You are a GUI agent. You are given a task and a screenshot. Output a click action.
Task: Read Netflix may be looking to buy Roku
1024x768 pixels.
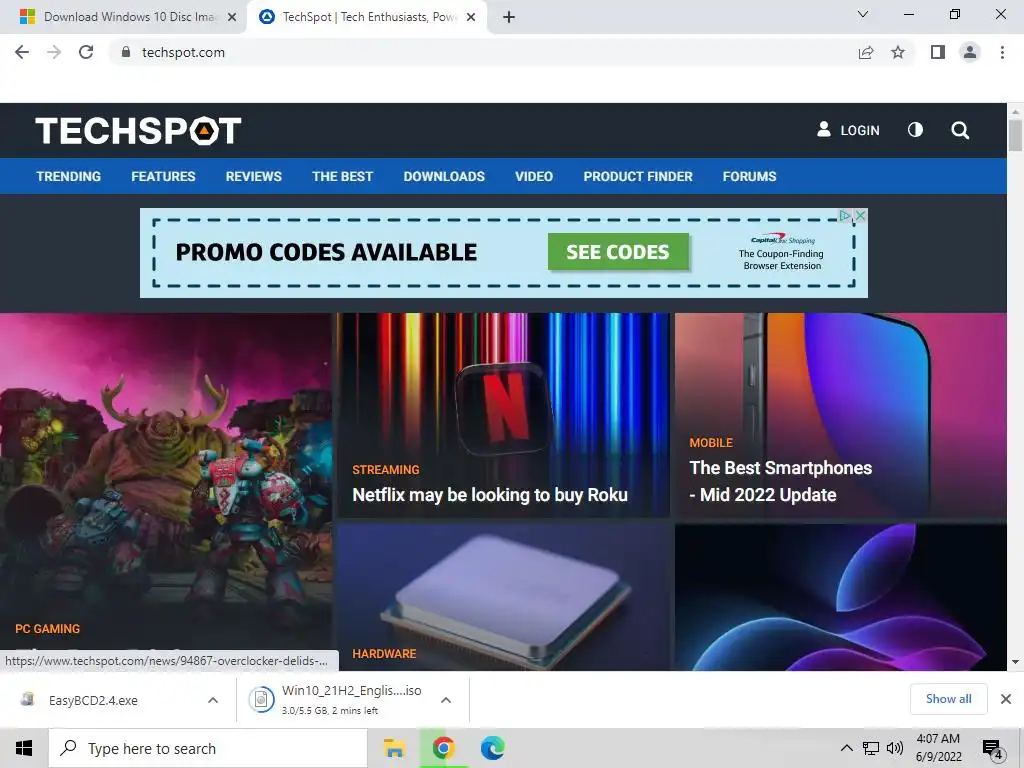tap(490, 495)
